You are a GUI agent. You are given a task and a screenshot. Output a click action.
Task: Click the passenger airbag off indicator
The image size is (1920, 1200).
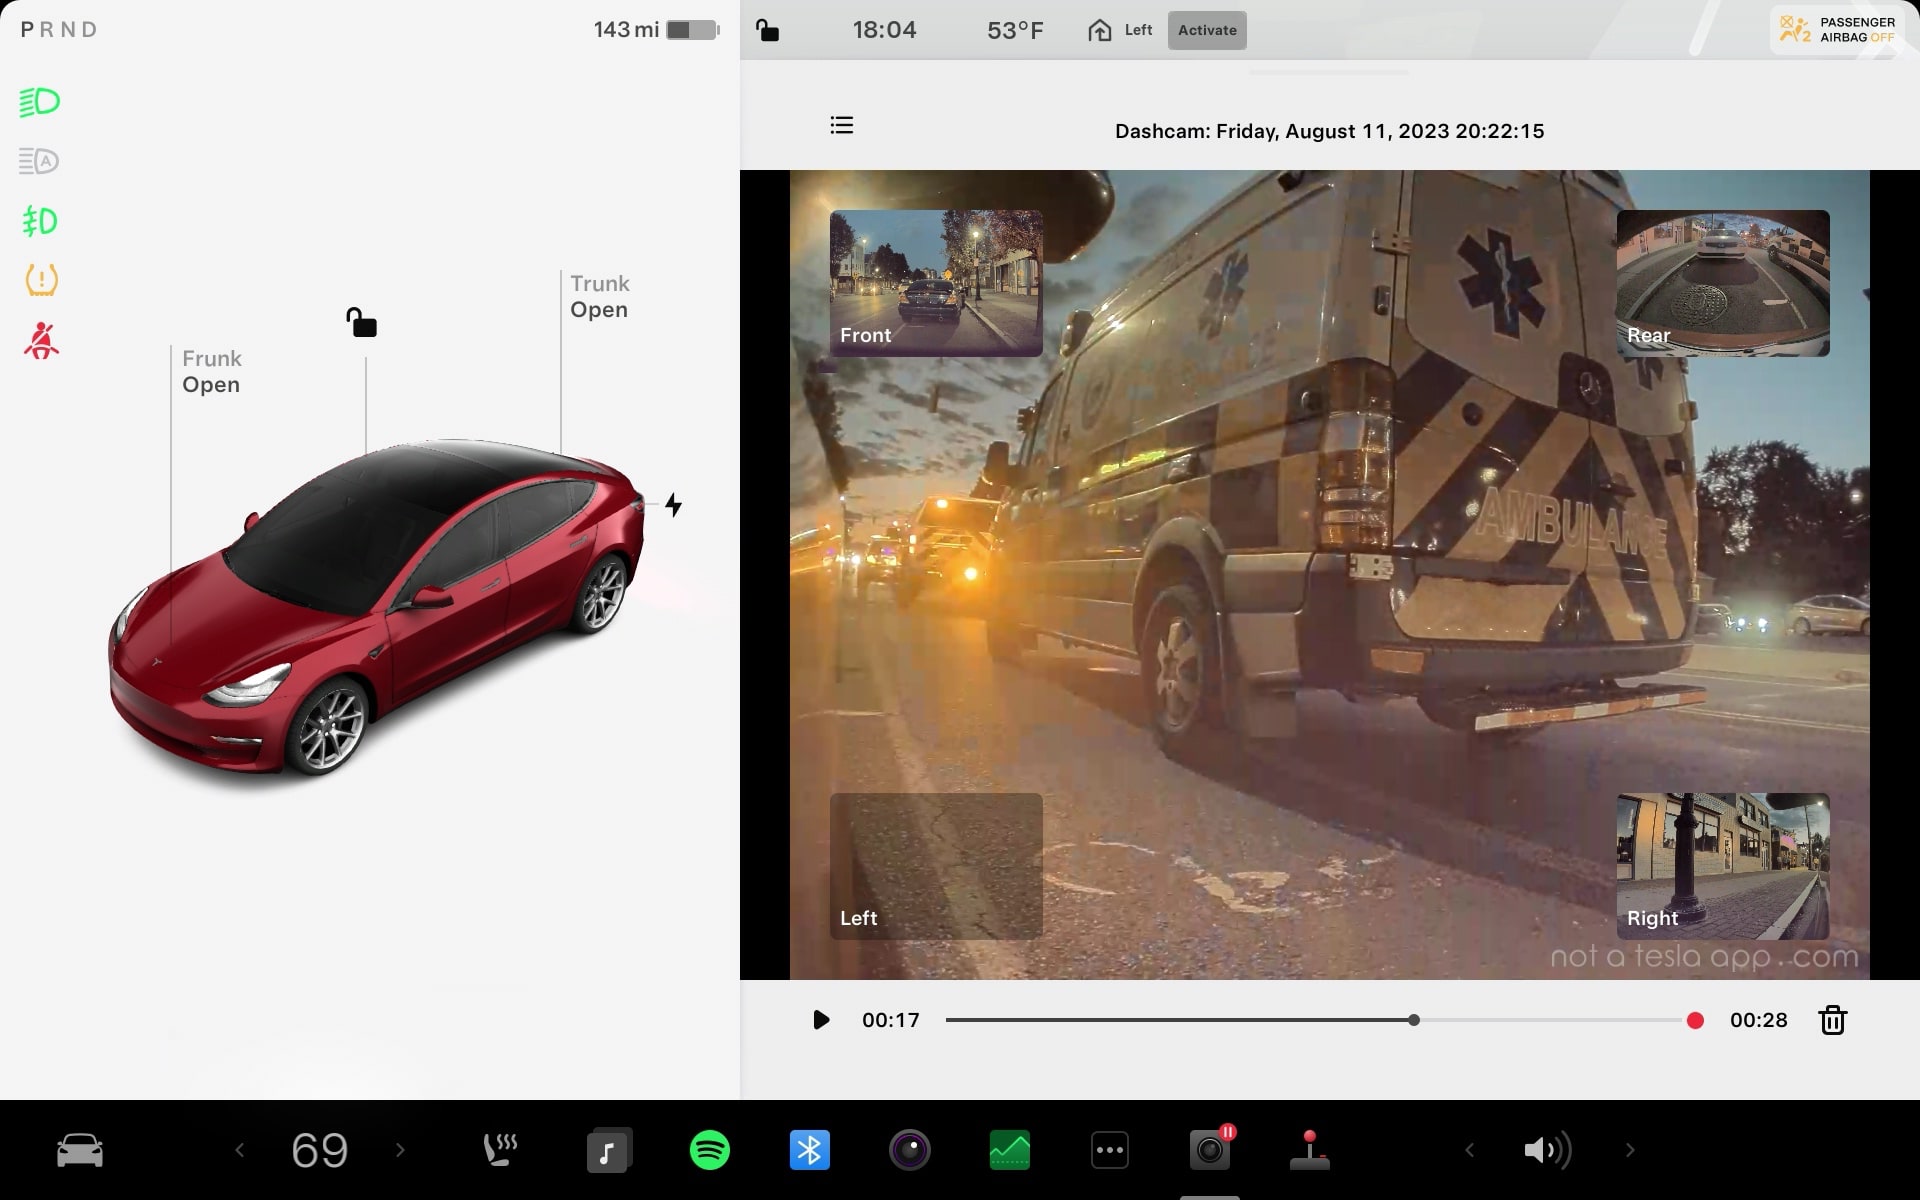(x=1838, y=28)
